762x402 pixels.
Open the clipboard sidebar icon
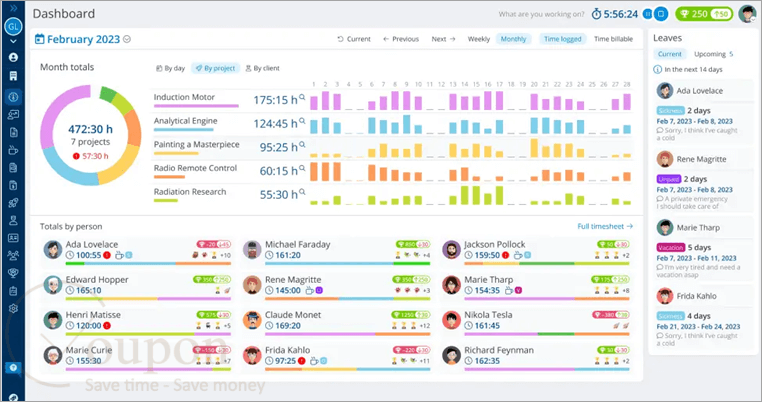(x=13, y=291)
